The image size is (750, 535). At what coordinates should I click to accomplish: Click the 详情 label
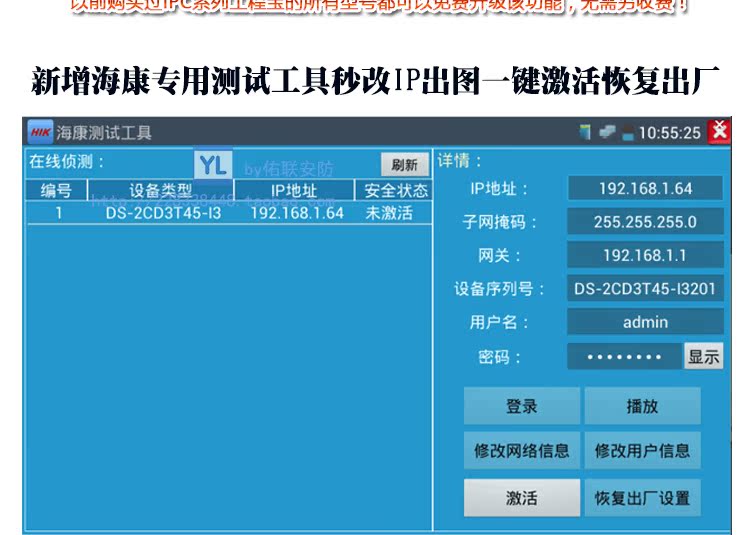(459, 161)
